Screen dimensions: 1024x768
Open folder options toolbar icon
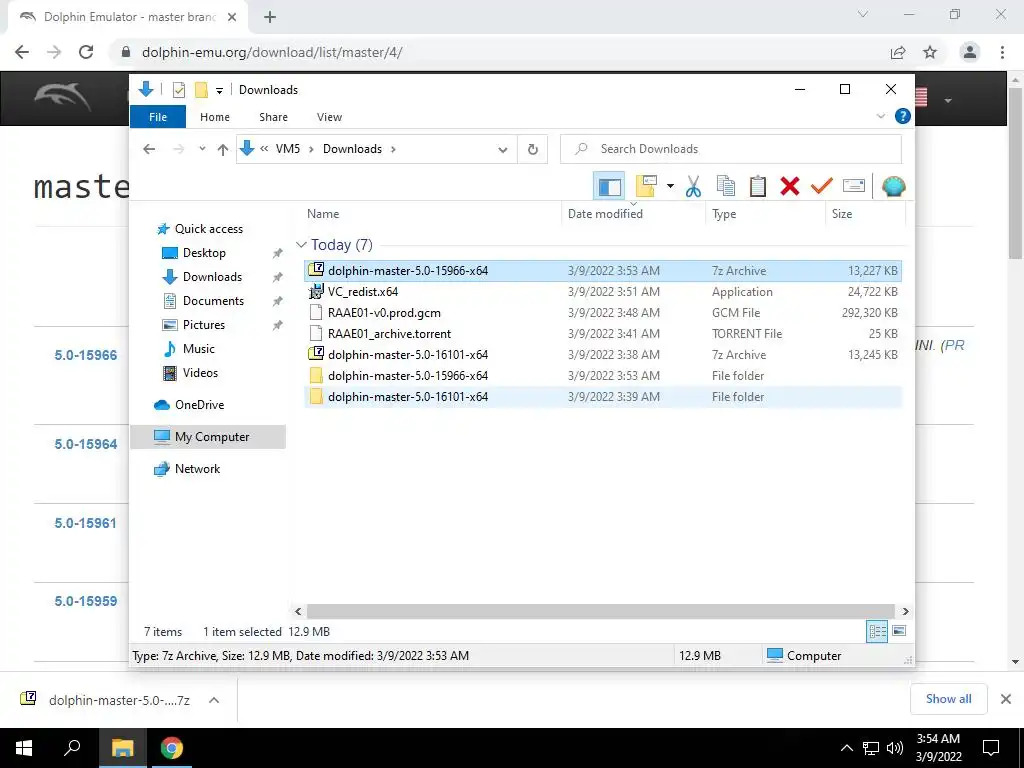coord(645,187)
